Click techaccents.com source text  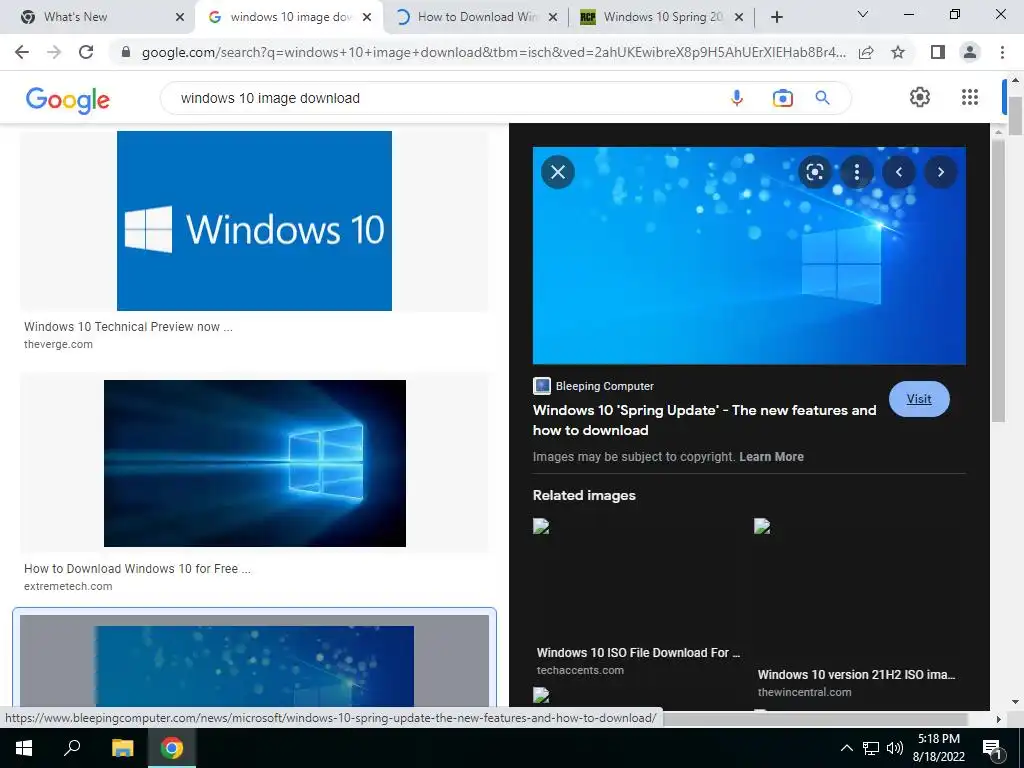coord(580,670)
